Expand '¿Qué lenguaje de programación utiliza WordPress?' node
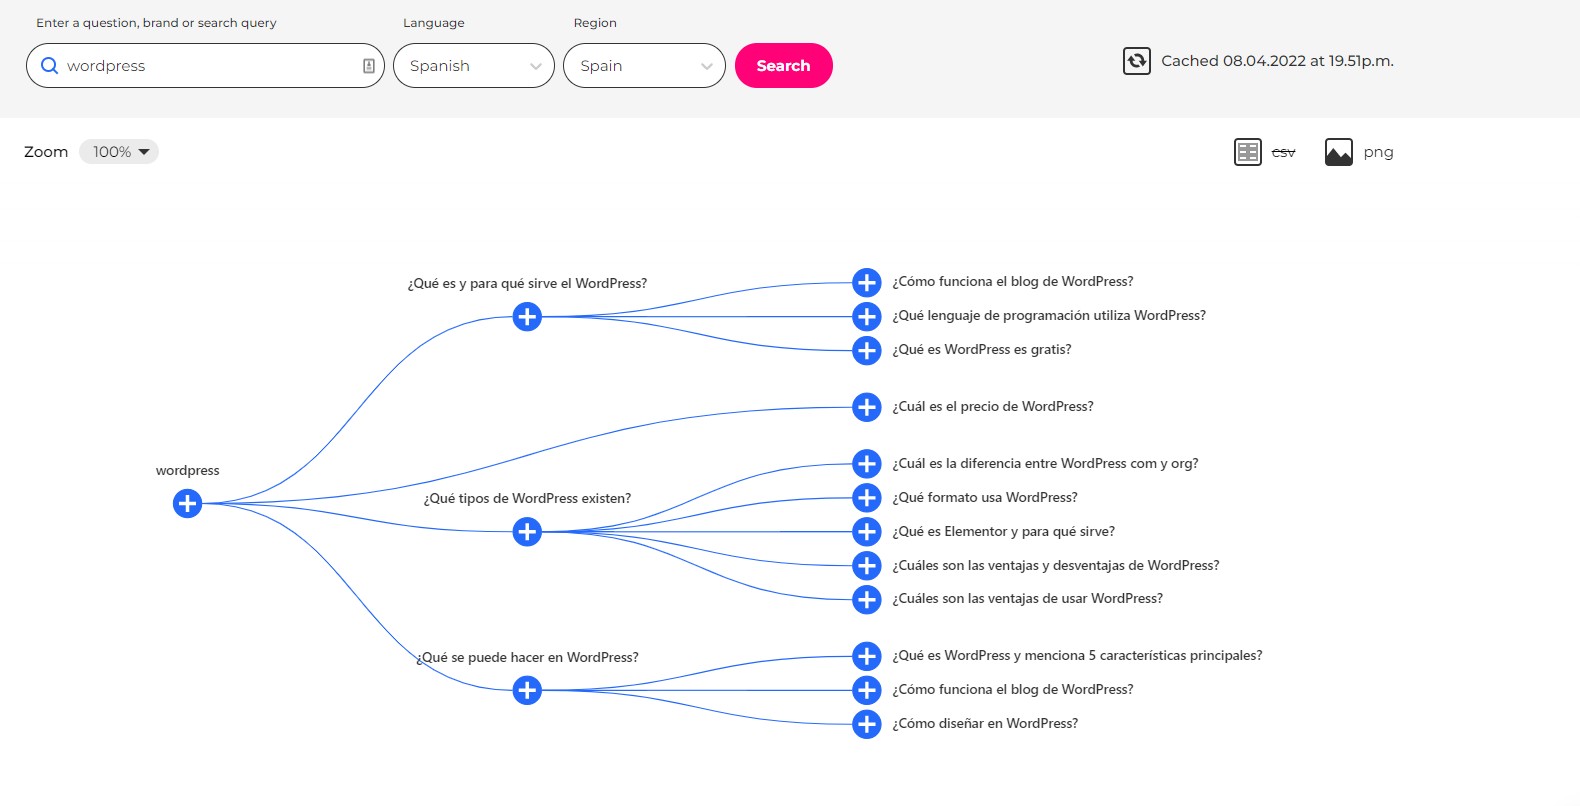The image size is (1580, 806). click(x=866, y=317)
